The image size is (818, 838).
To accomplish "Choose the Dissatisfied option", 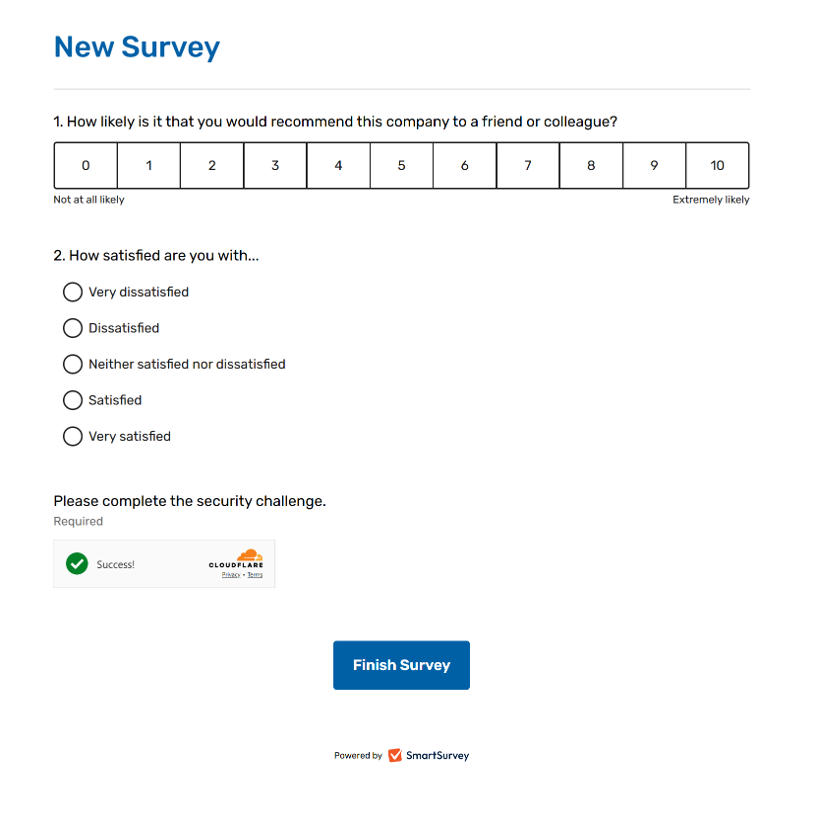I will coord(72,328).
